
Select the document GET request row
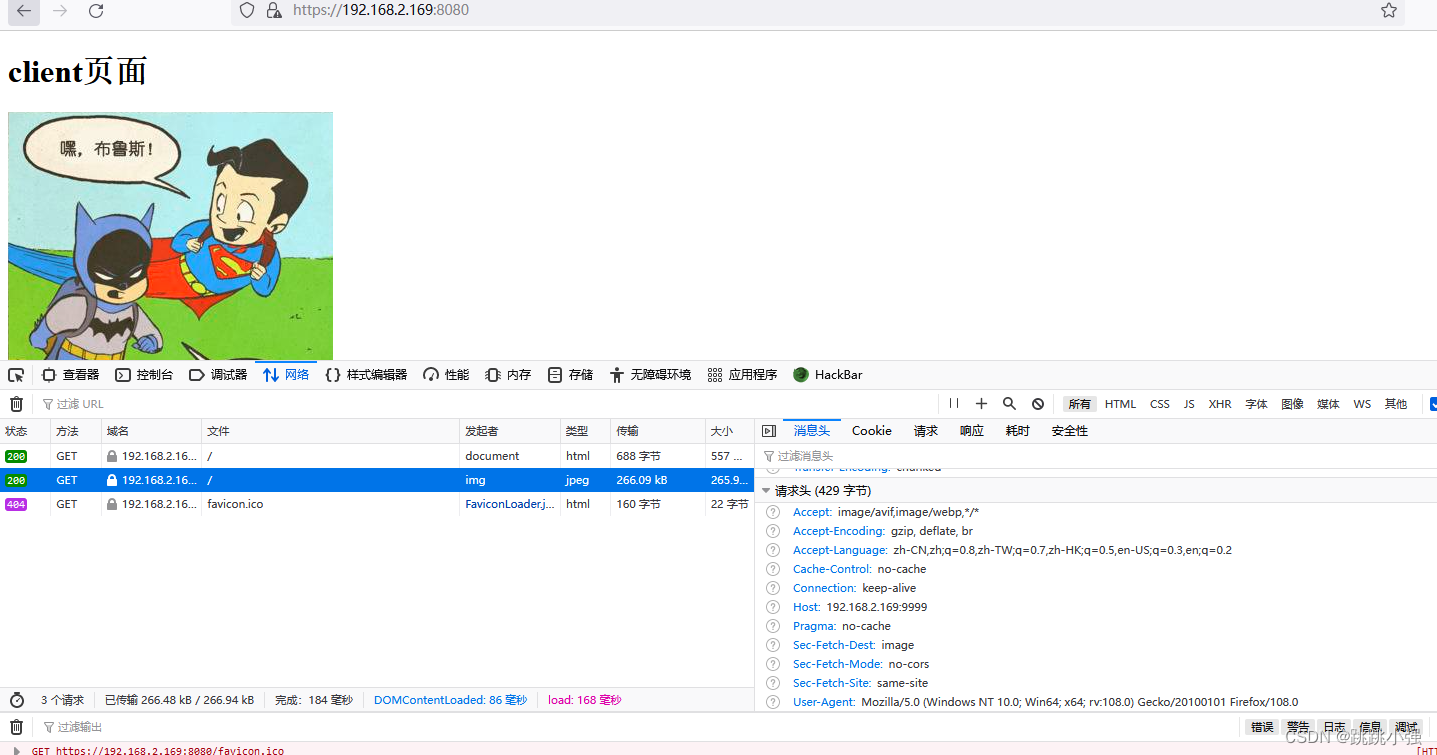coord(377,456)
